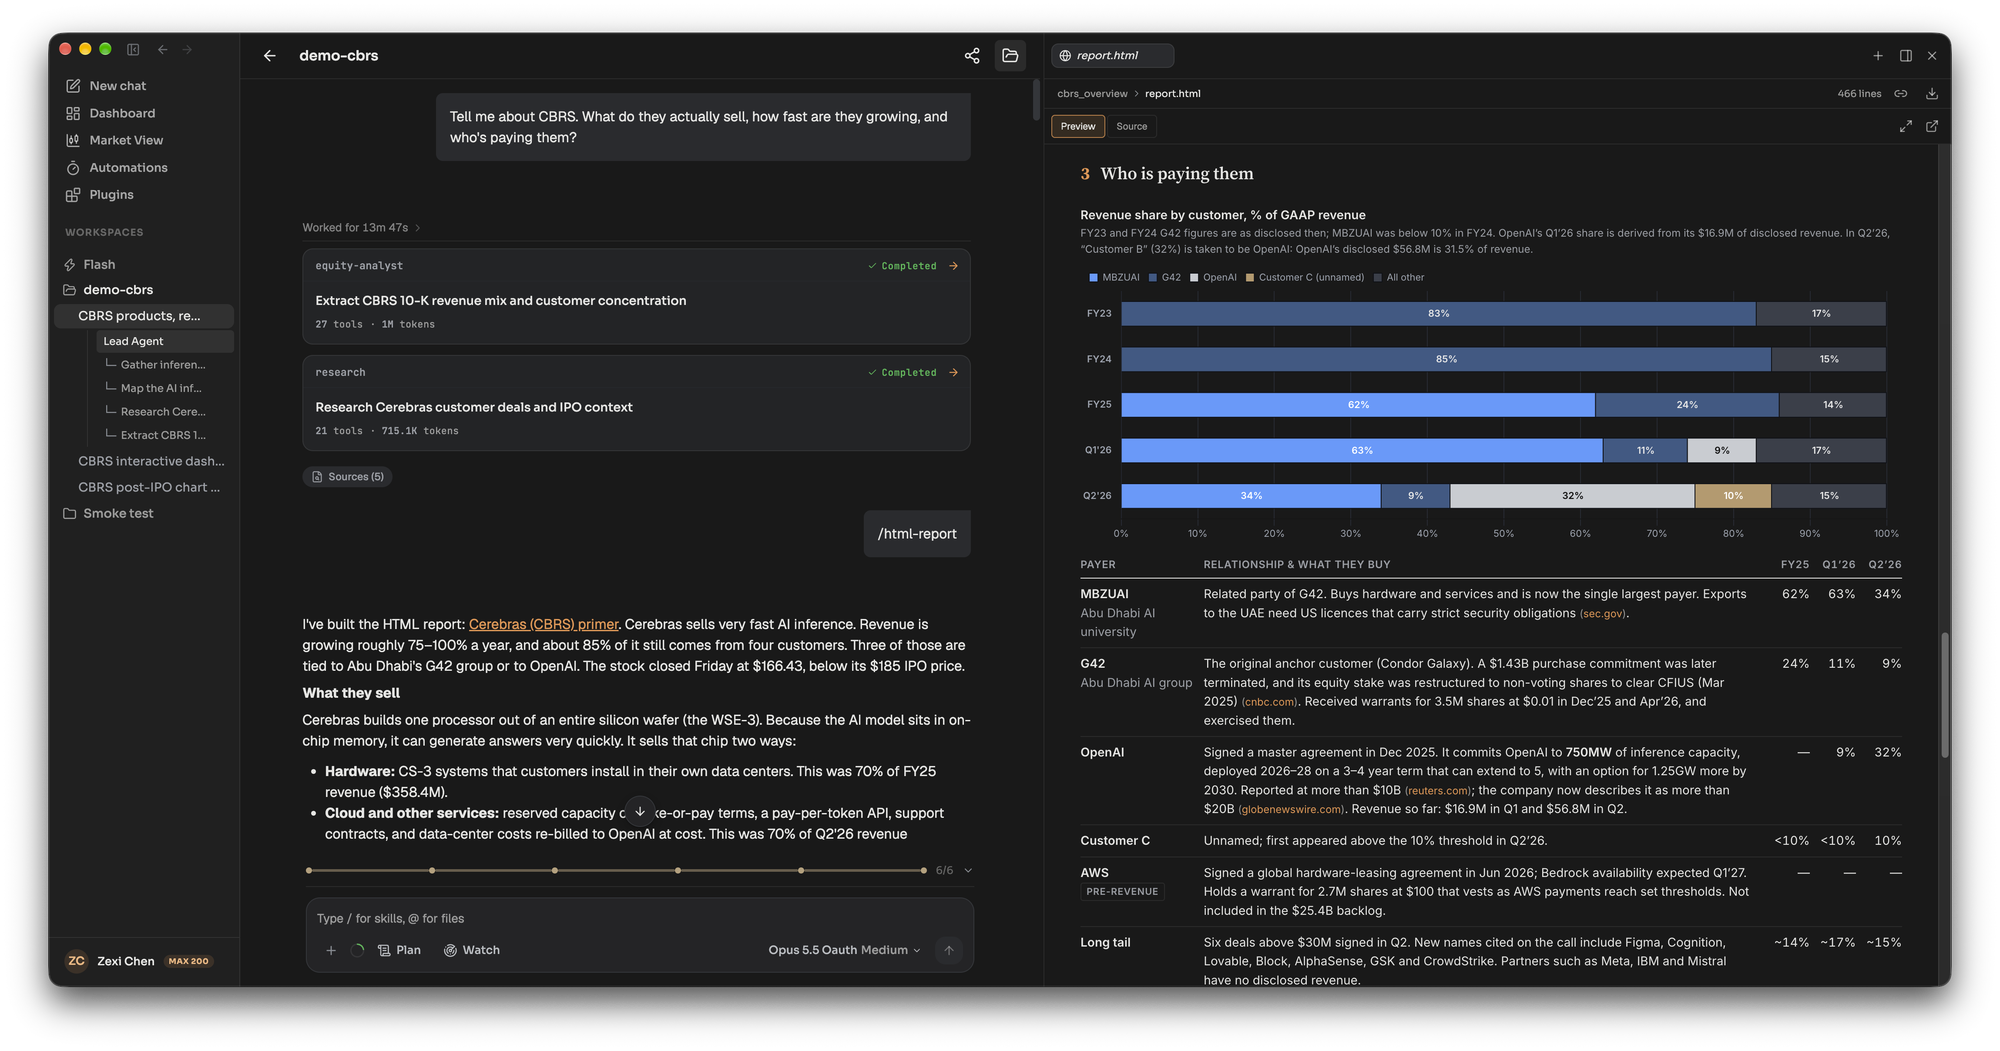Toggle the files folder icon in chat header
Viewport: 2000px width, 1051px height.
[1010, 56]
